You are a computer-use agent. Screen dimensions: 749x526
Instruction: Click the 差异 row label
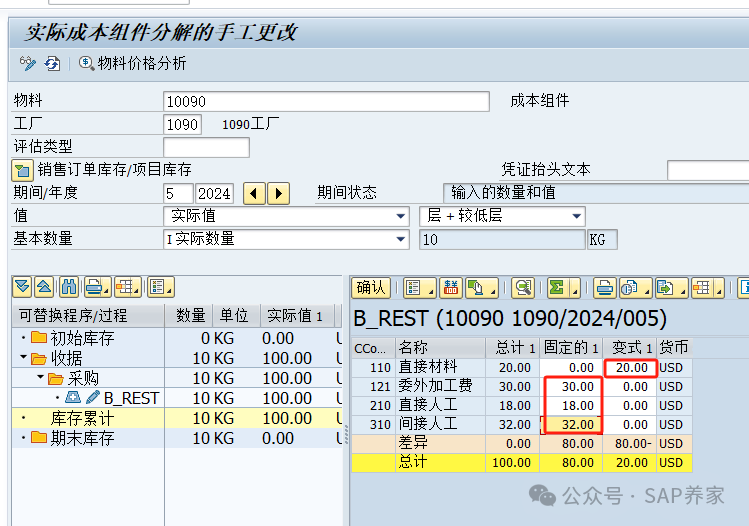tap(413, 443)
